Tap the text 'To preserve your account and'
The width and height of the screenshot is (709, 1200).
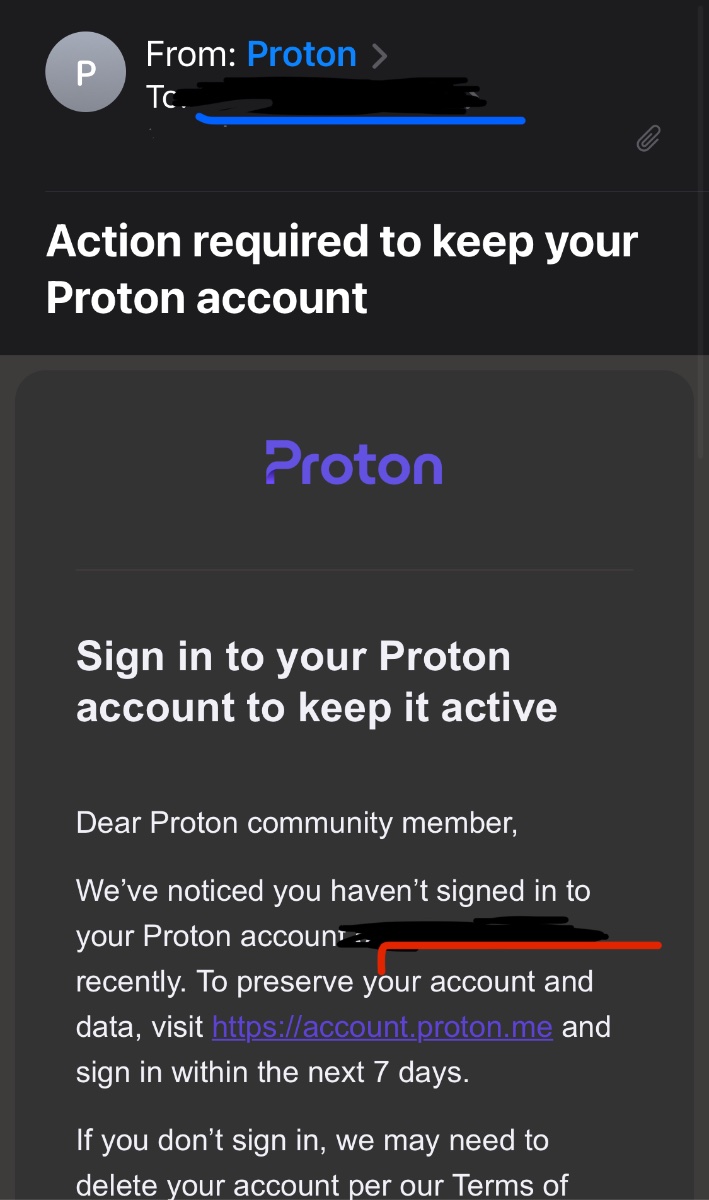pos(393,981)
